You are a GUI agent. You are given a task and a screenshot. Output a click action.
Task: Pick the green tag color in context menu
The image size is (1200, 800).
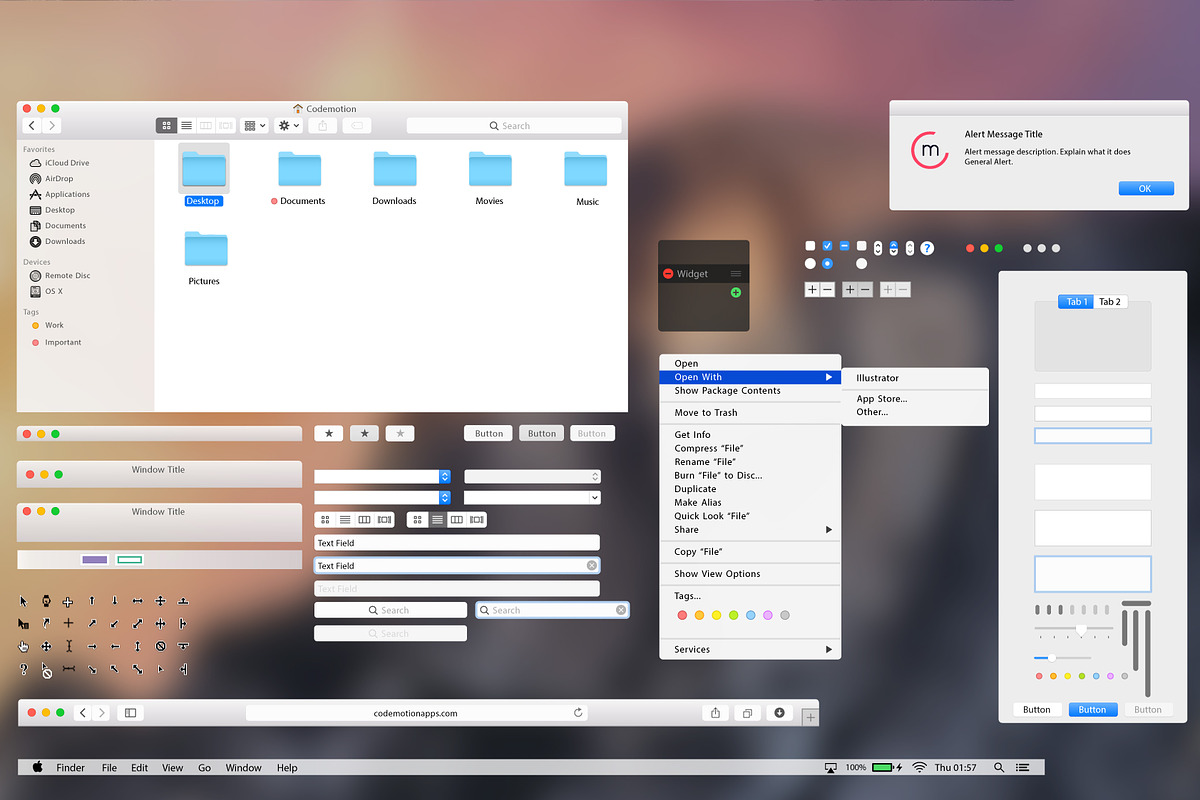click(734, 615)
